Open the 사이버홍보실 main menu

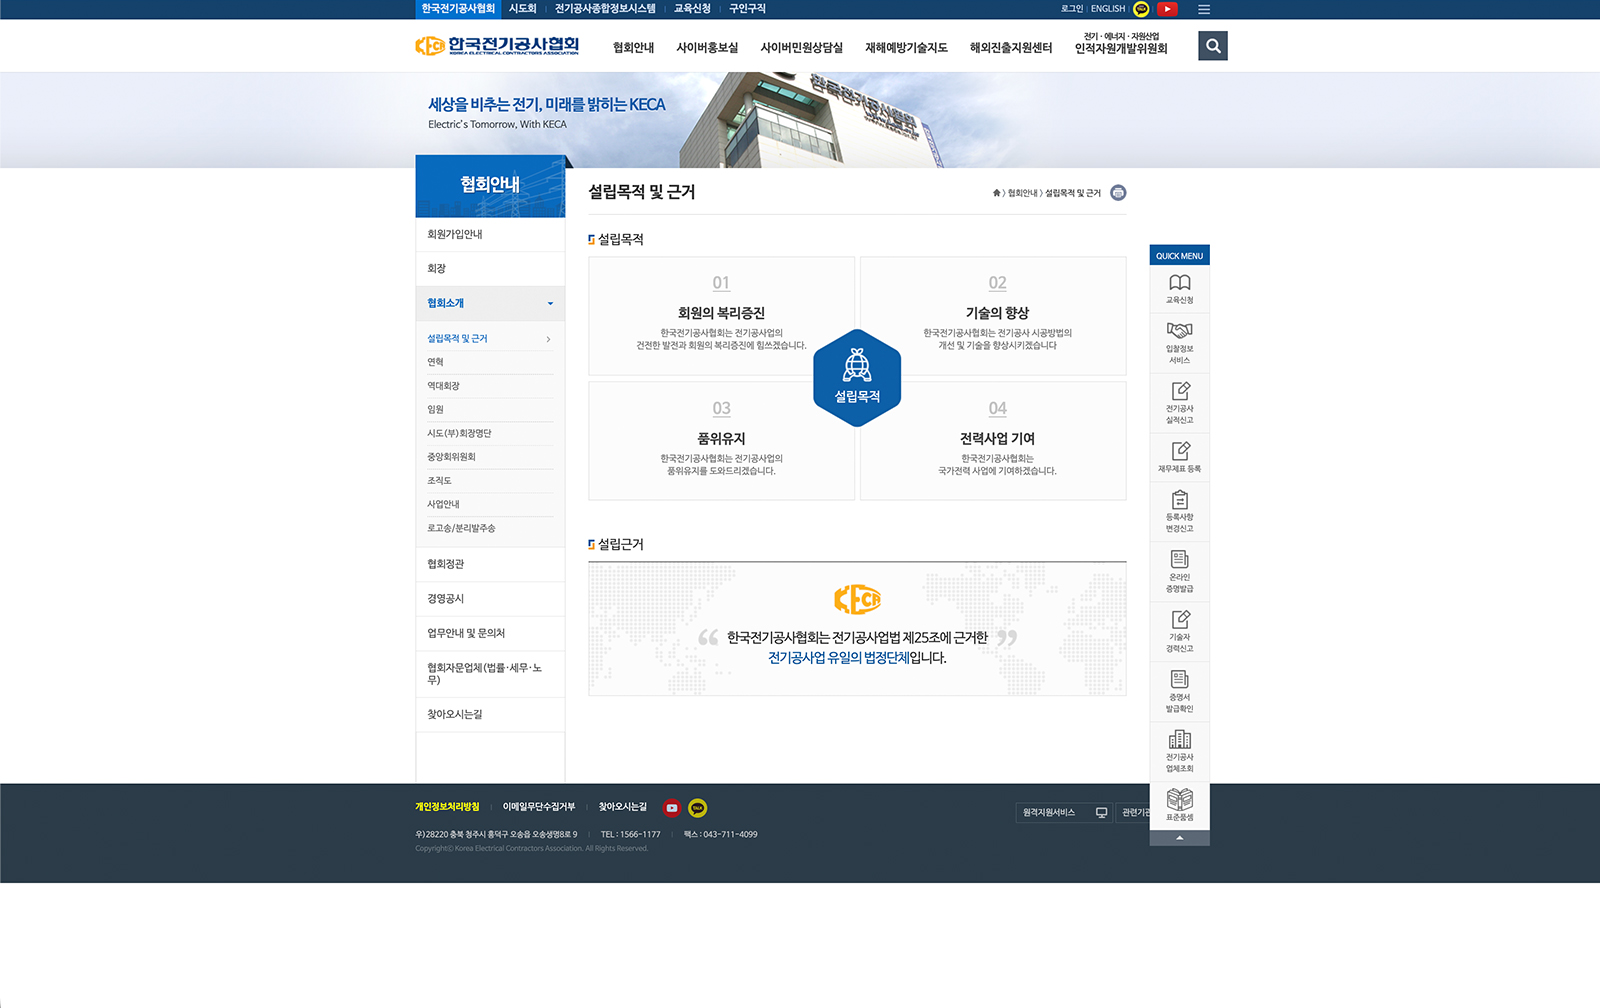point(707,48)
